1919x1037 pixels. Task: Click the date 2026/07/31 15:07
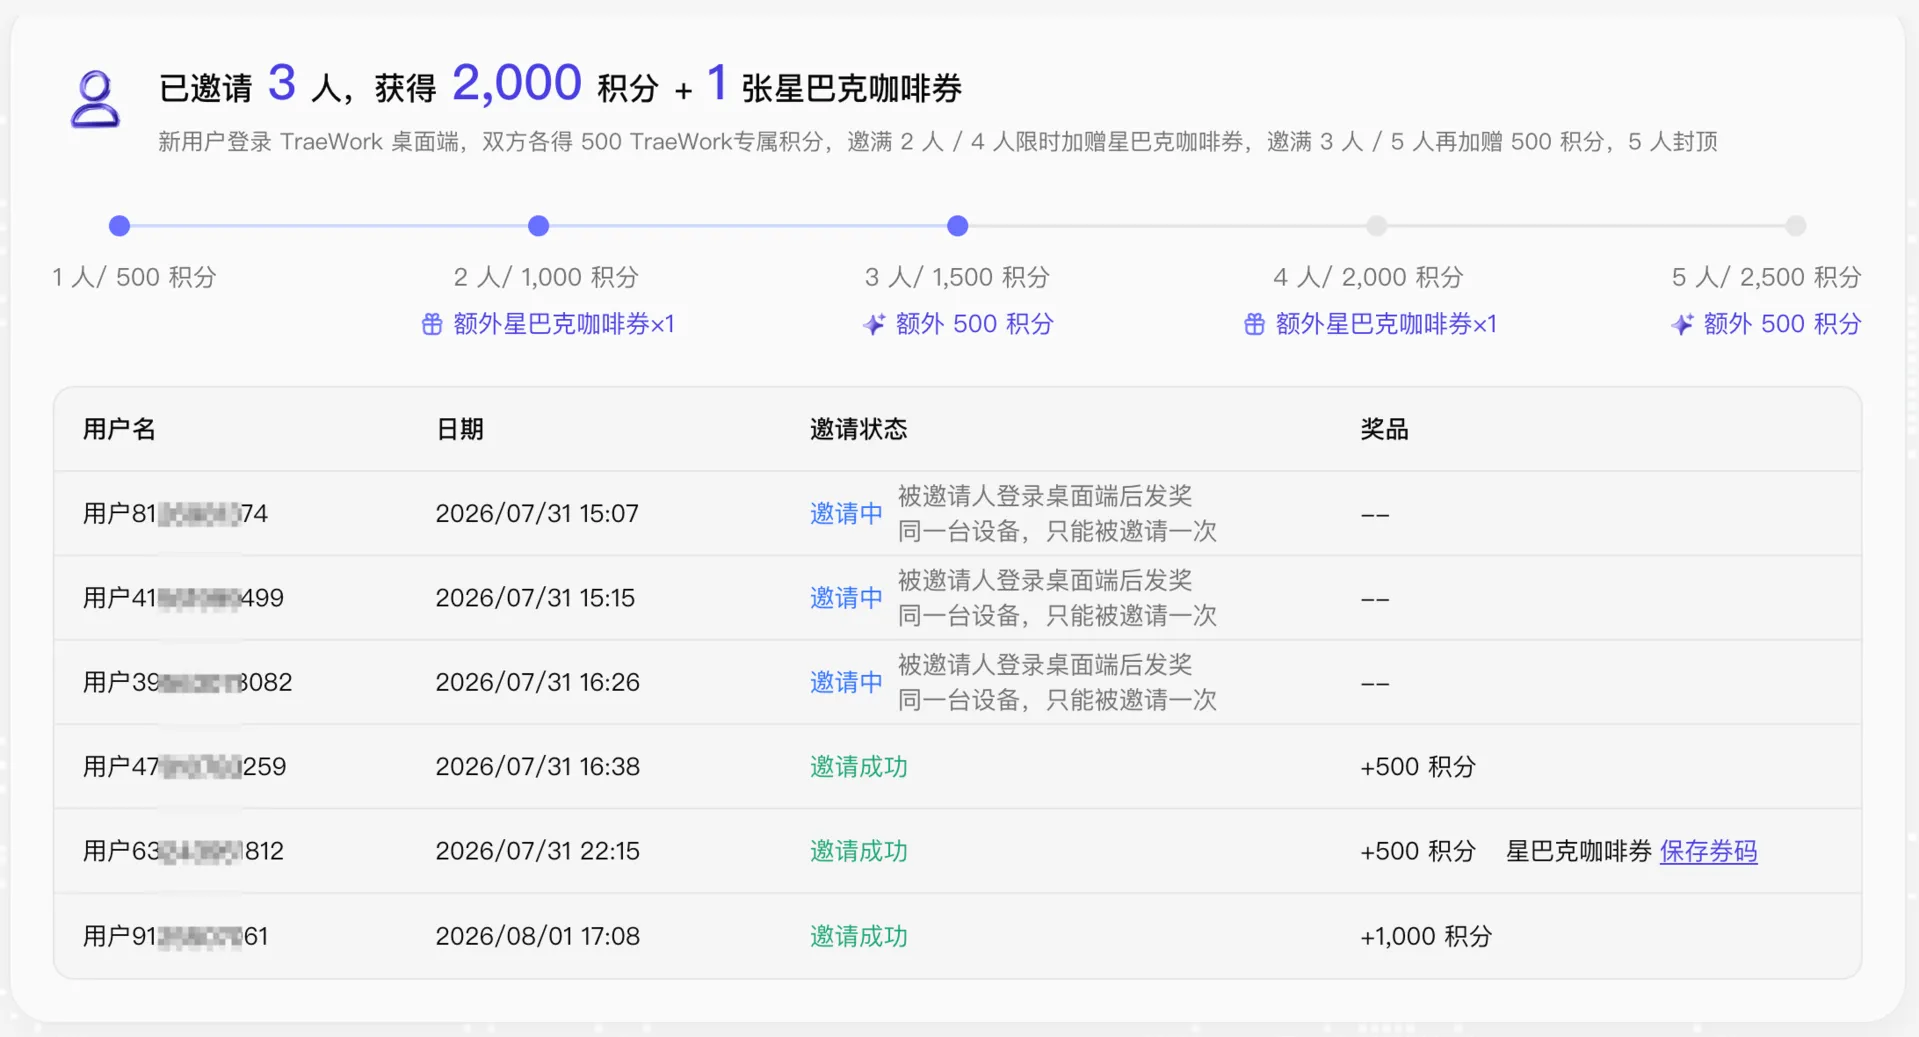tap(537, 513)
